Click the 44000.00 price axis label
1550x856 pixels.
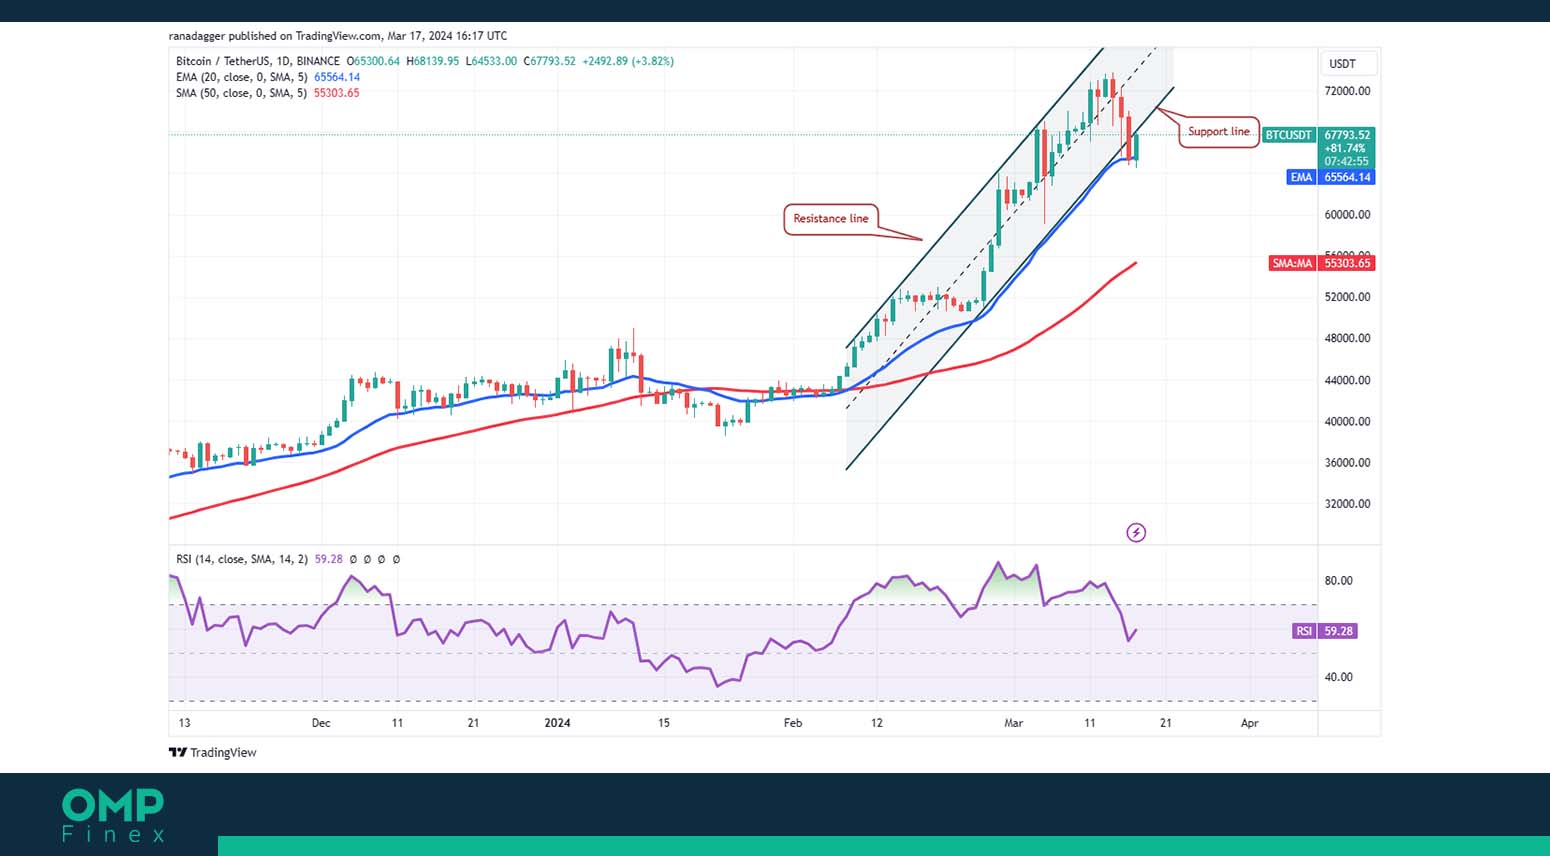(1347, 380)
